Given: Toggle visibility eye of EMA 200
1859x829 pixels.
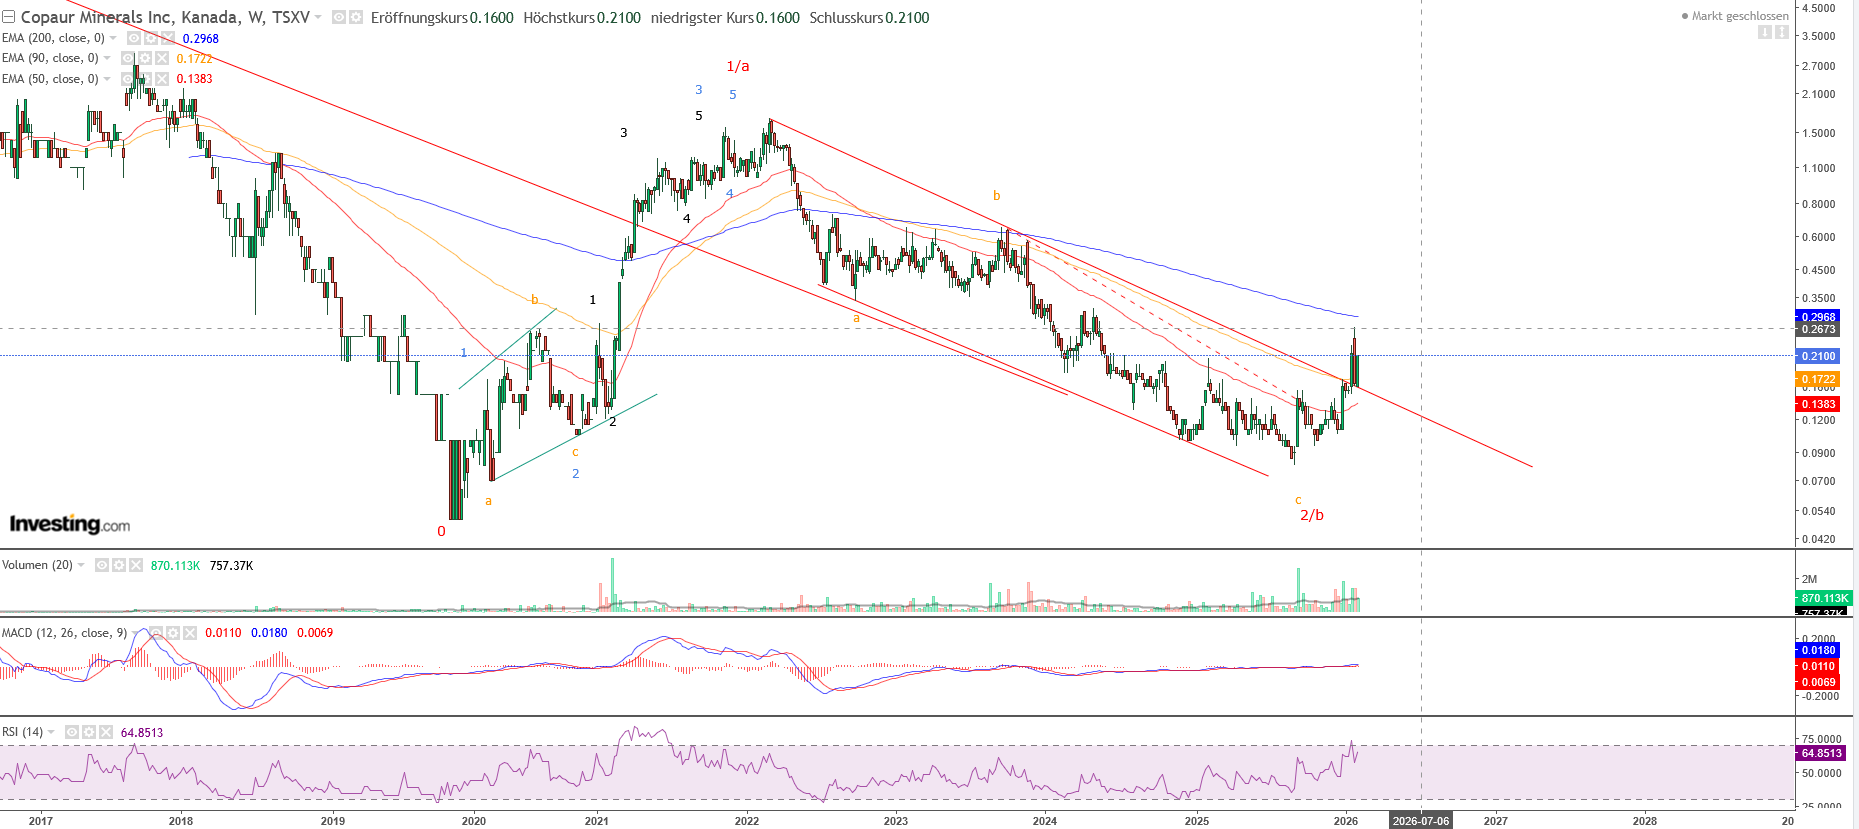Looking at the screenshot, I should click(134, 38).
